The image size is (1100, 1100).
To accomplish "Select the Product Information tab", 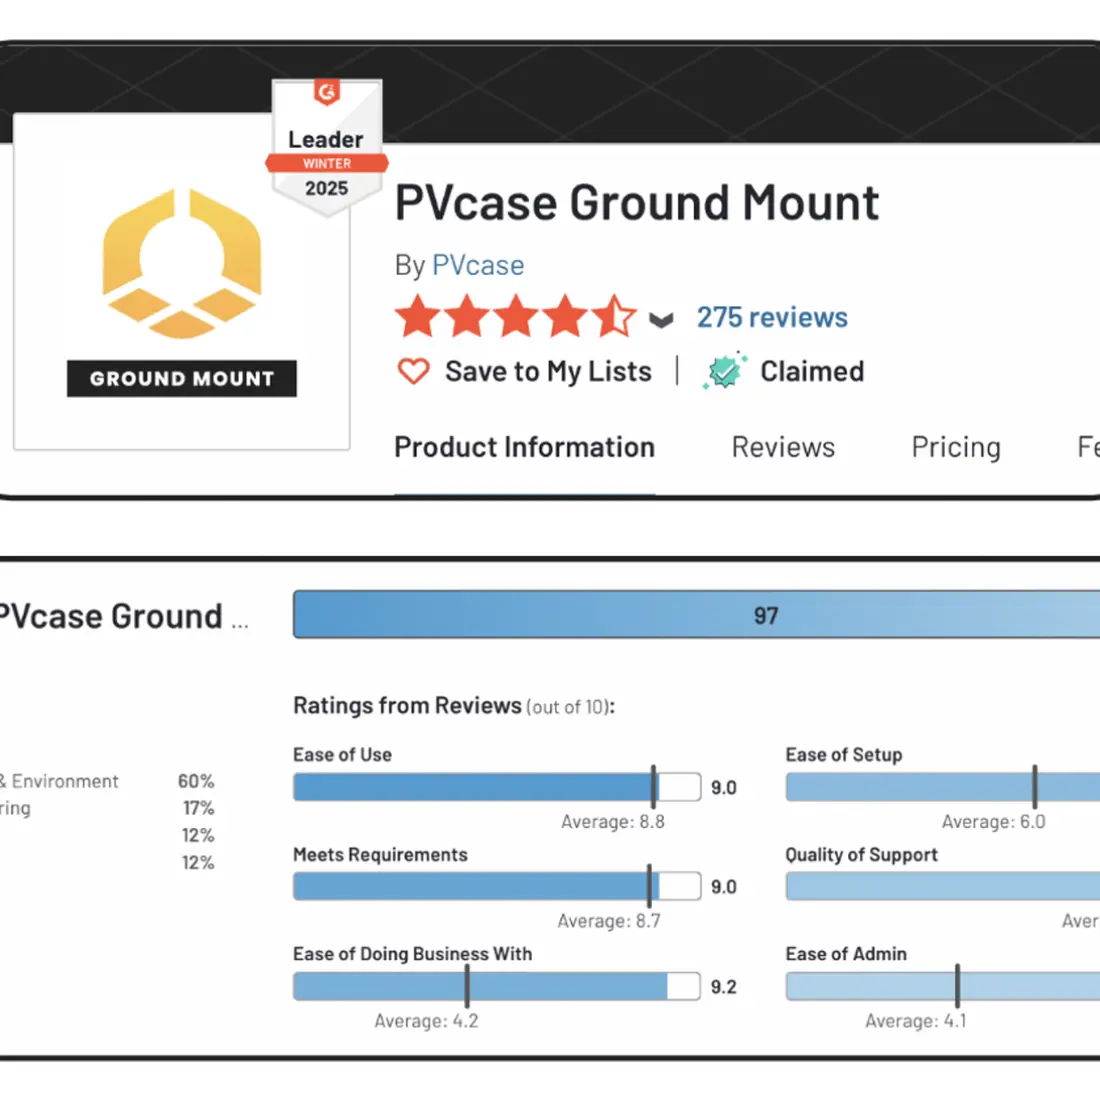I will pos(525,447).
